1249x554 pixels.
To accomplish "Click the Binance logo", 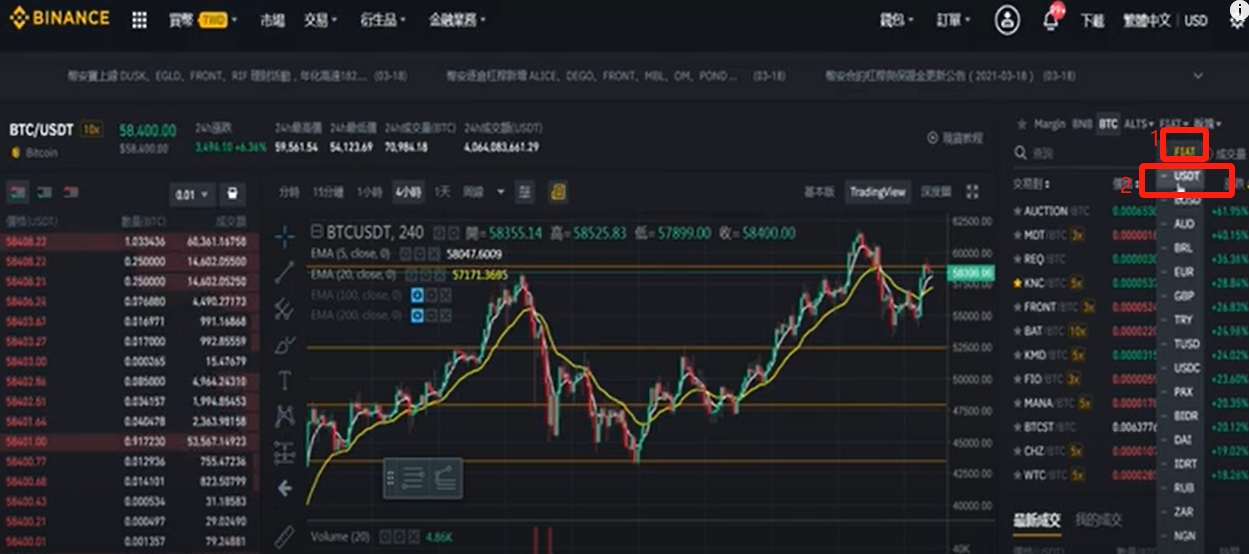I will 58,19.
